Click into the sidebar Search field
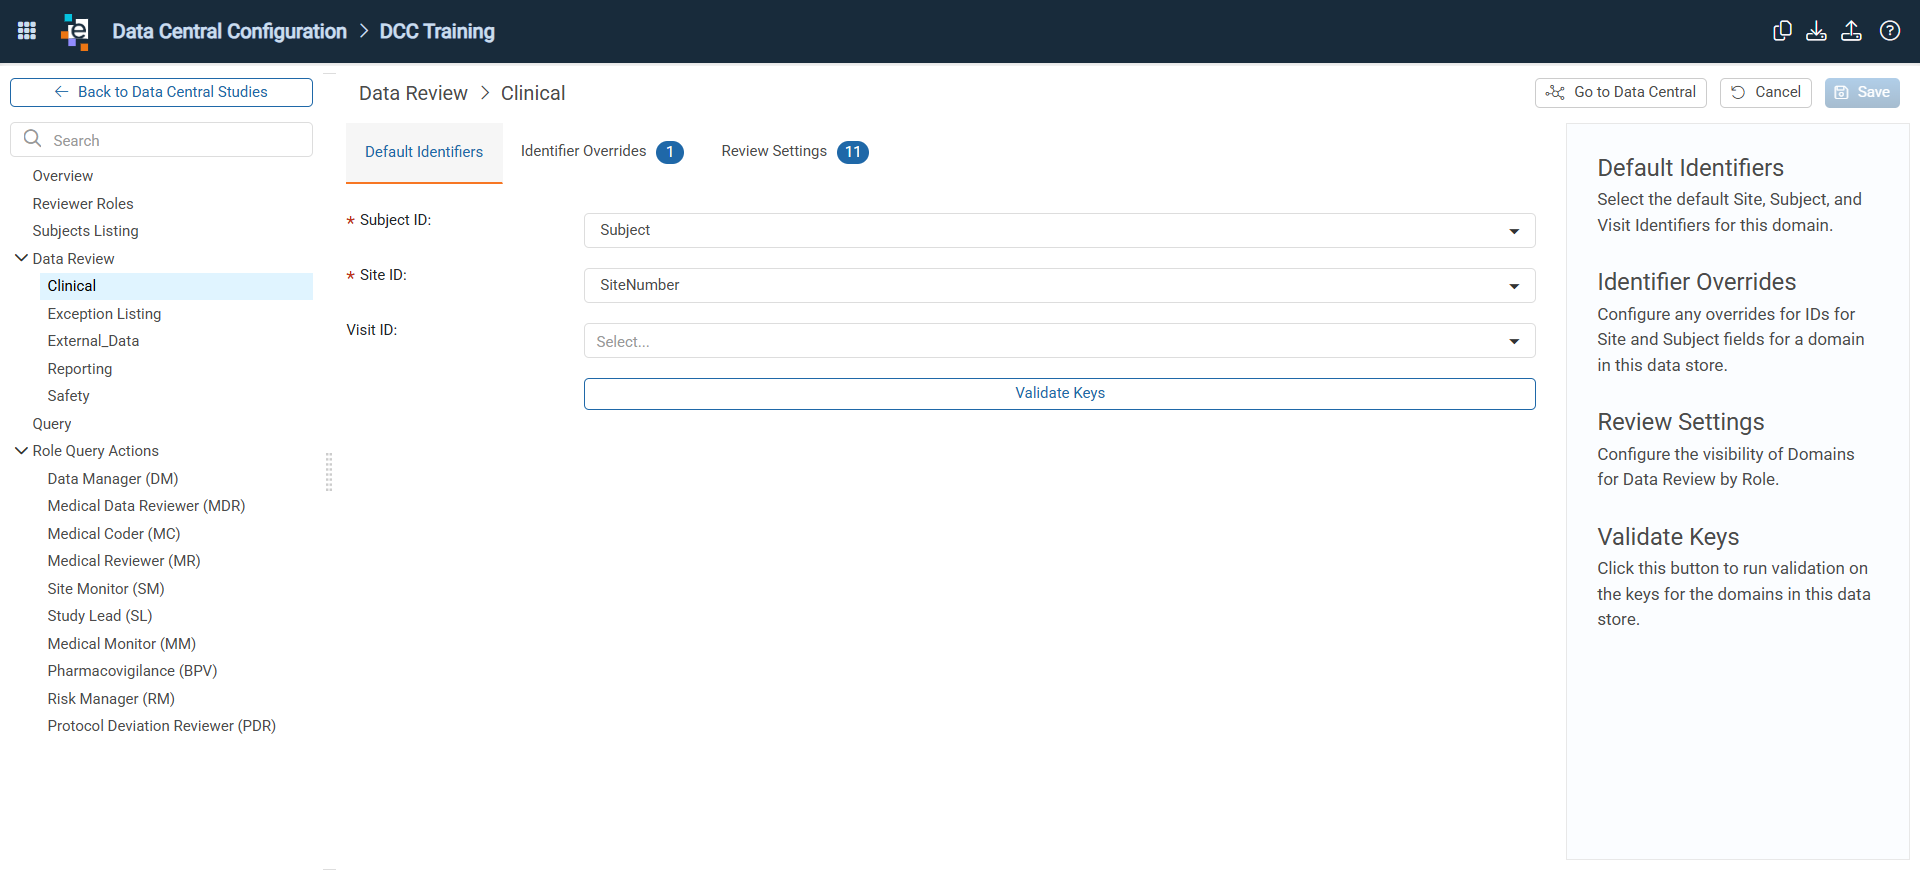 tap(161, 140)
